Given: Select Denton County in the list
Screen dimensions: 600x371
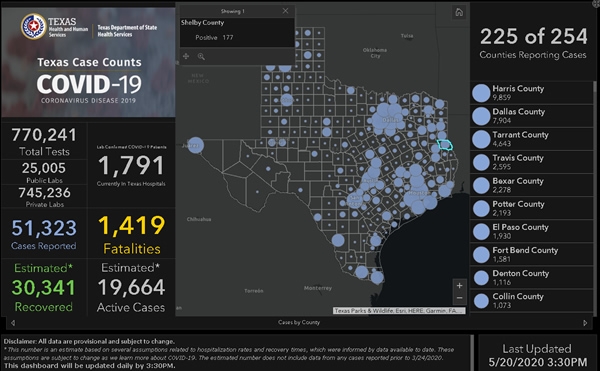Looking at the screenshot, I should tap(532, 277).
